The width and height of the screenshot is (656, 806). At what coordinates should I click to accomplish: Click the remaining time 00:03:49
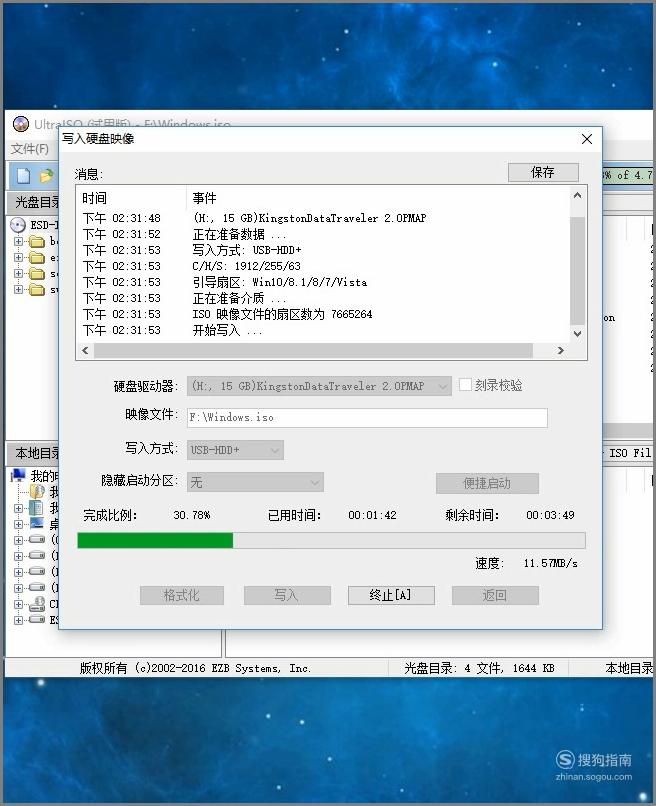[550, 515]
